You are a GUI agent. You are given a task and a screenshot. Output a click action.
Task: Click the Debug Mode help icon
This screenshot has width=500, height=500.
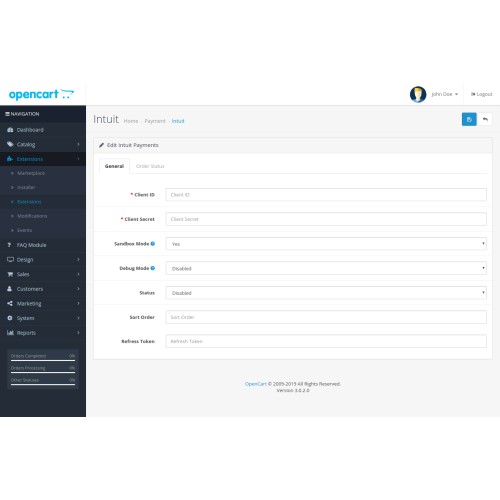click(153, 268)
